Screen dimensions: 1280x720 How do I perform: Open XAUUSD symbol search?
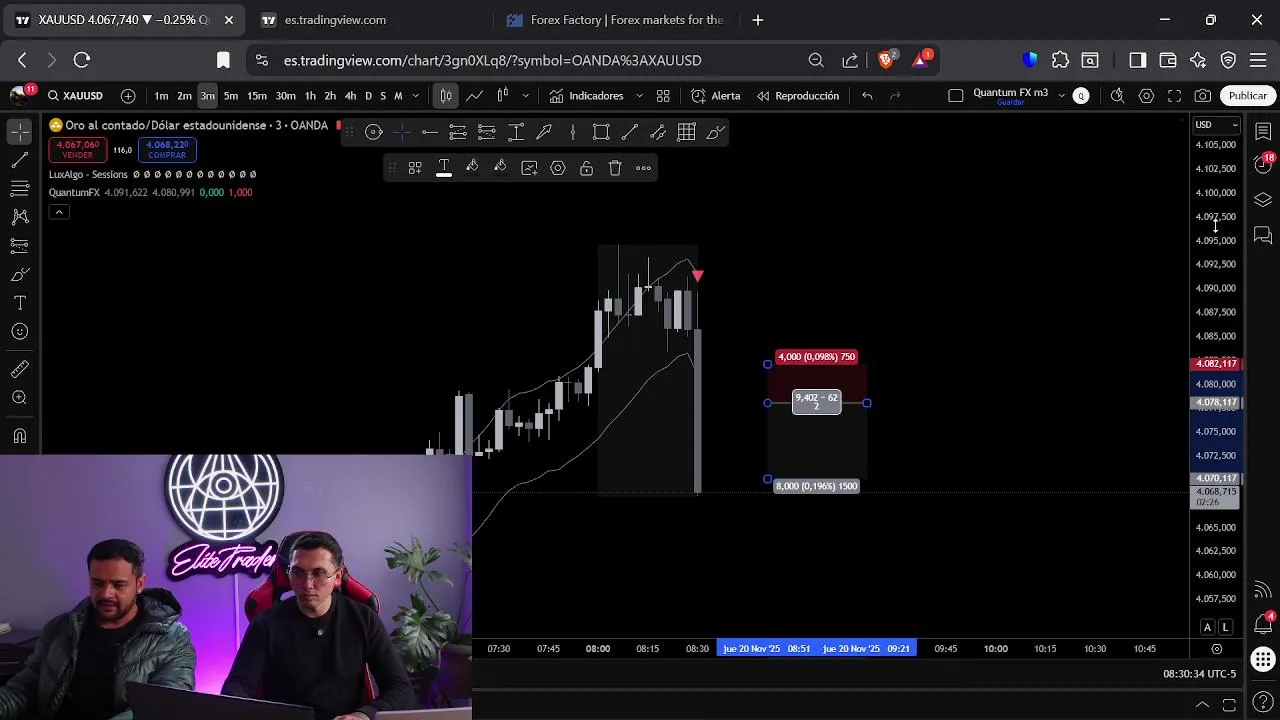point(76,96)
